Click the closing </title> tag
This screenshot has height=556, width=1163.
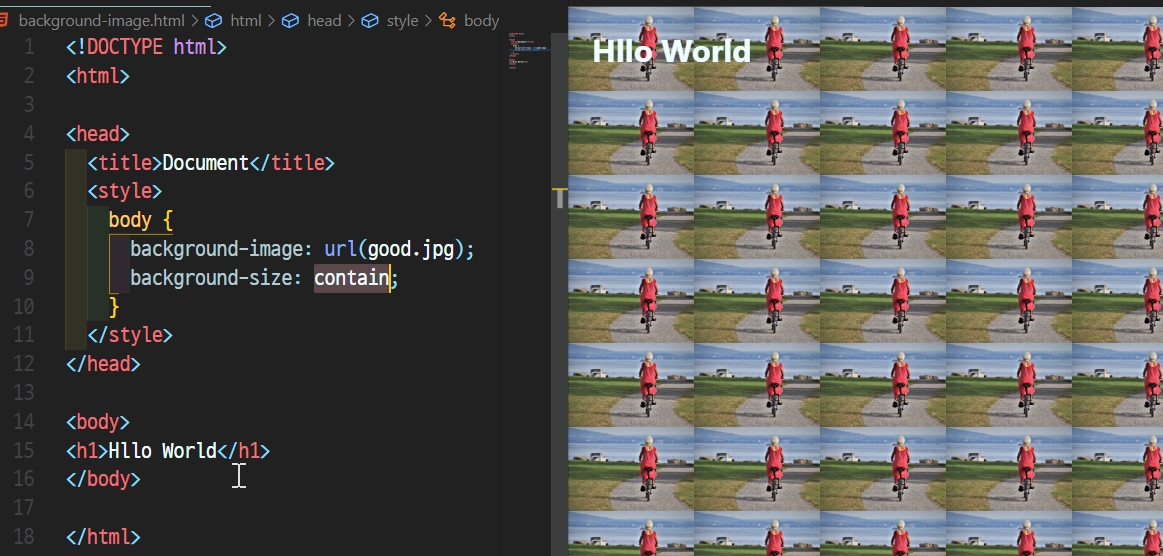point(291,162)
